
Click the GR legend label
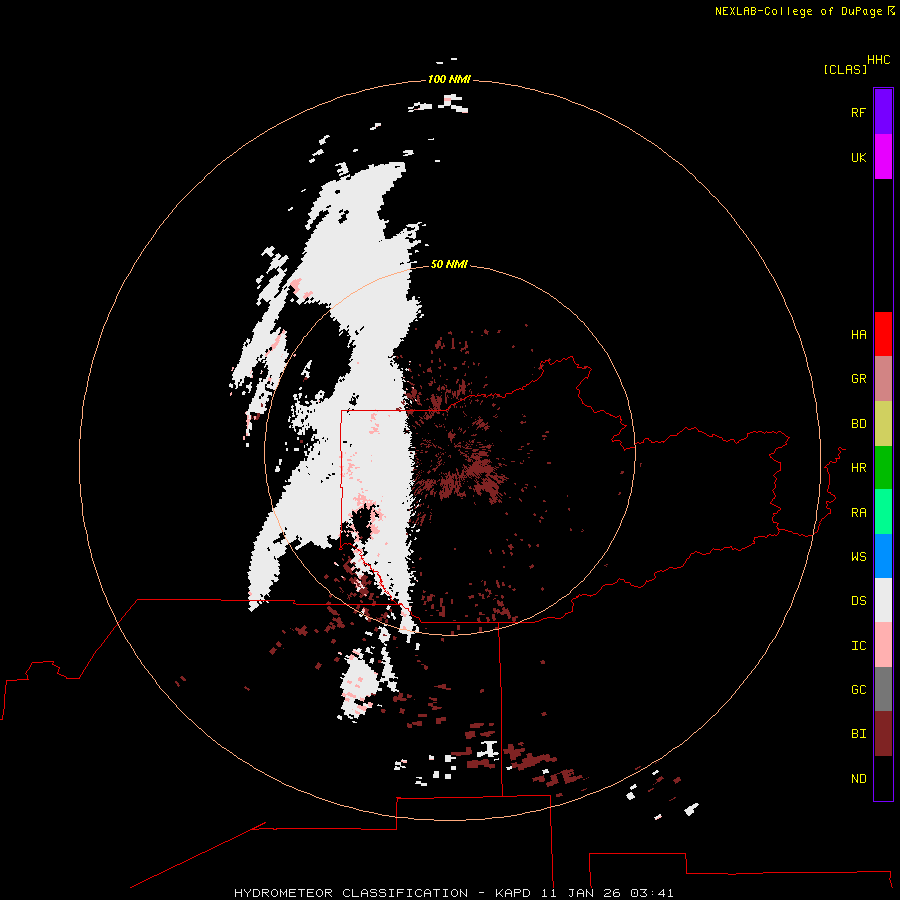point(858,379)
